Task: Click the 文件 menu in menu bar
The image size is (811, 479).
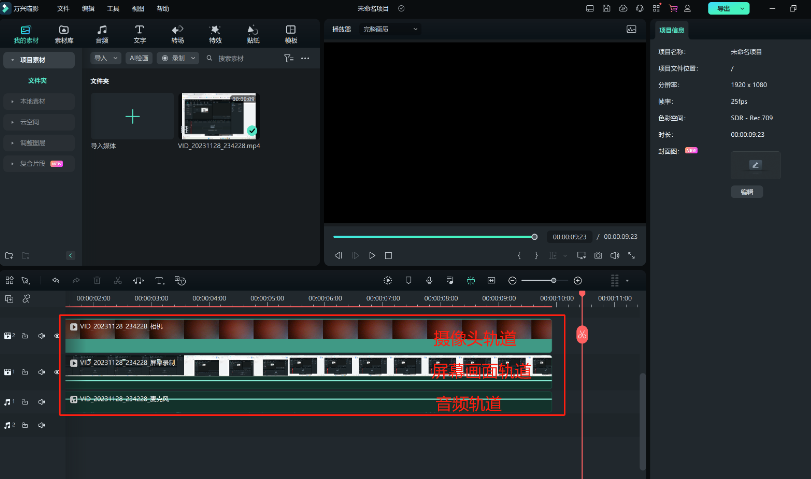Action: point(63,8)
